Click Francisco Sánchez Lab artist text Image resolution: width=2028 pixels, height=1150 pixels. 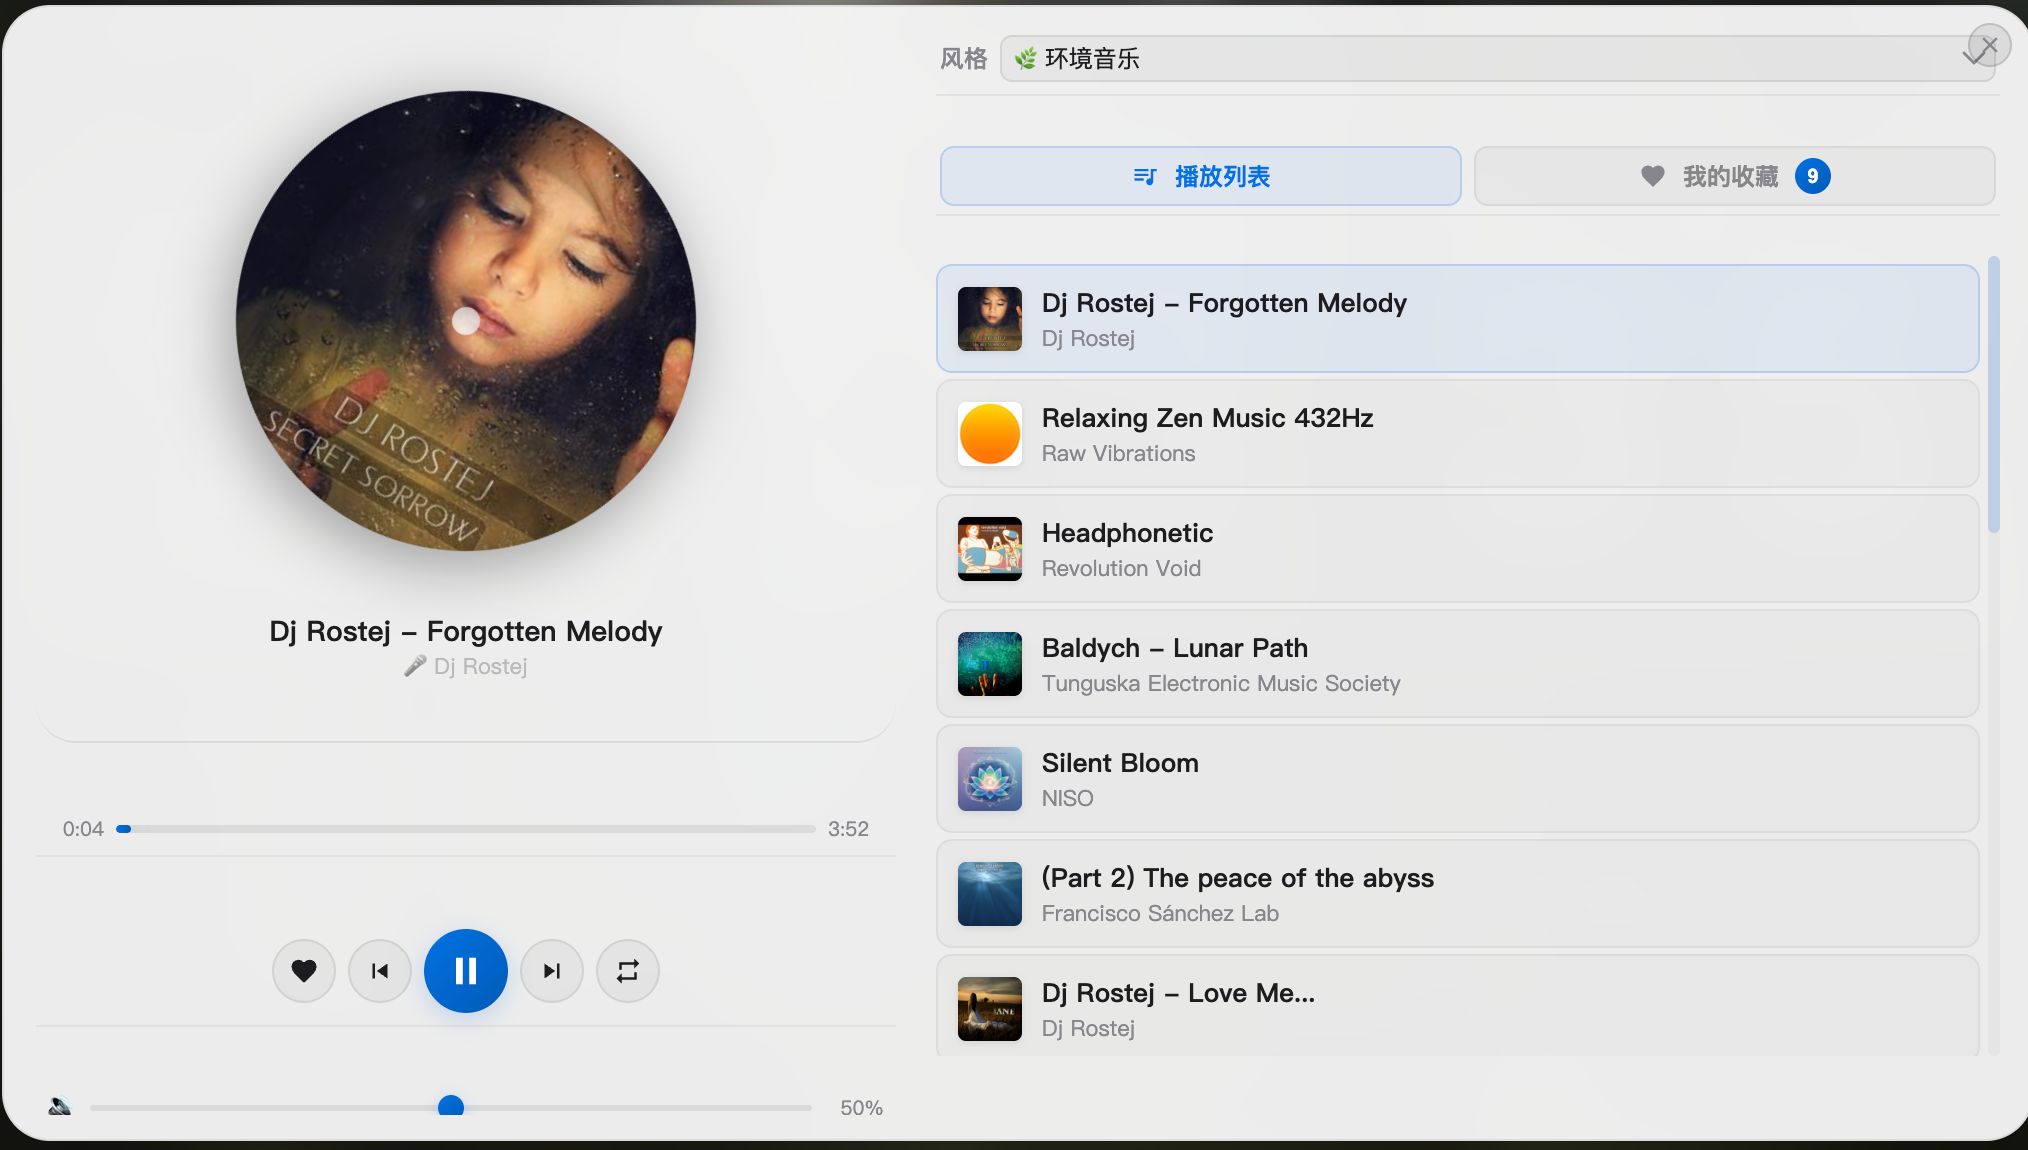(1160, 913)
